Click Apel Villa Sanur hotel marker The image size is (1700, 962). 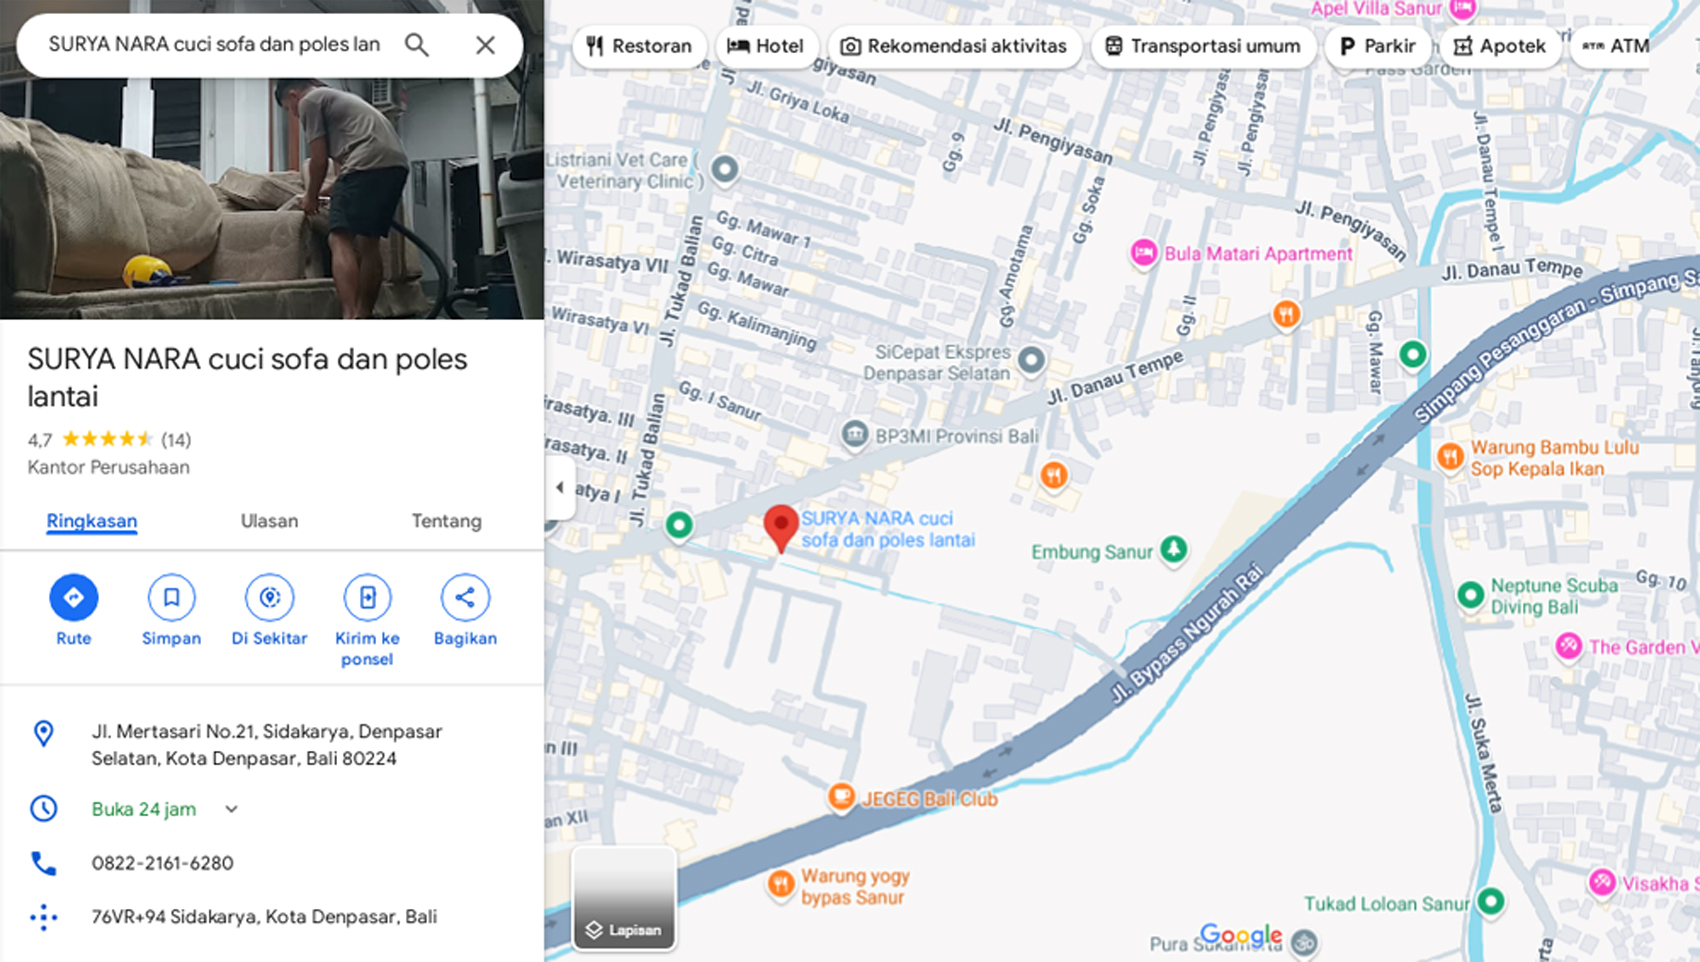click(1463, 9)
